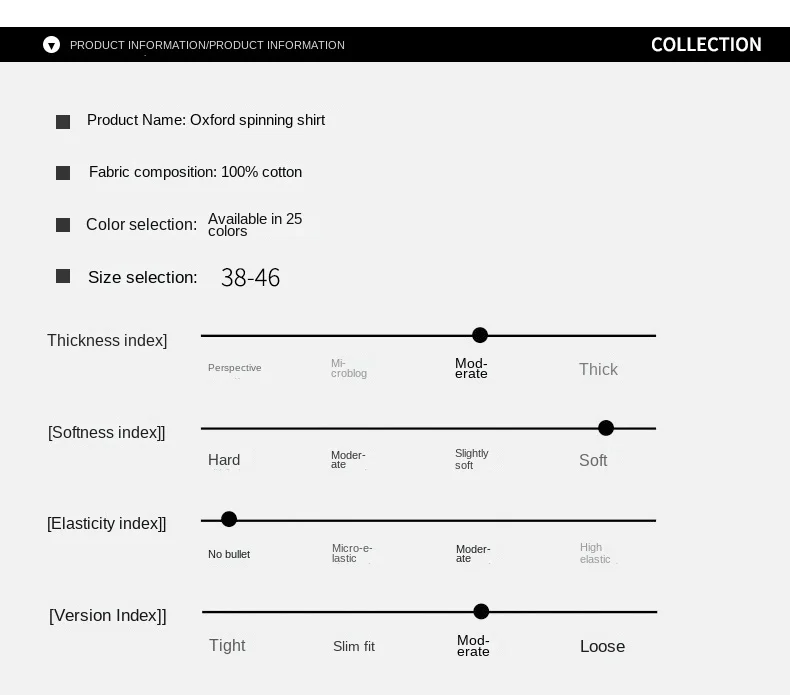Click the PRODUCT INFORMATION header label
Image resolution: width=790 pixels, height=695 pixels.
point(207,45)
